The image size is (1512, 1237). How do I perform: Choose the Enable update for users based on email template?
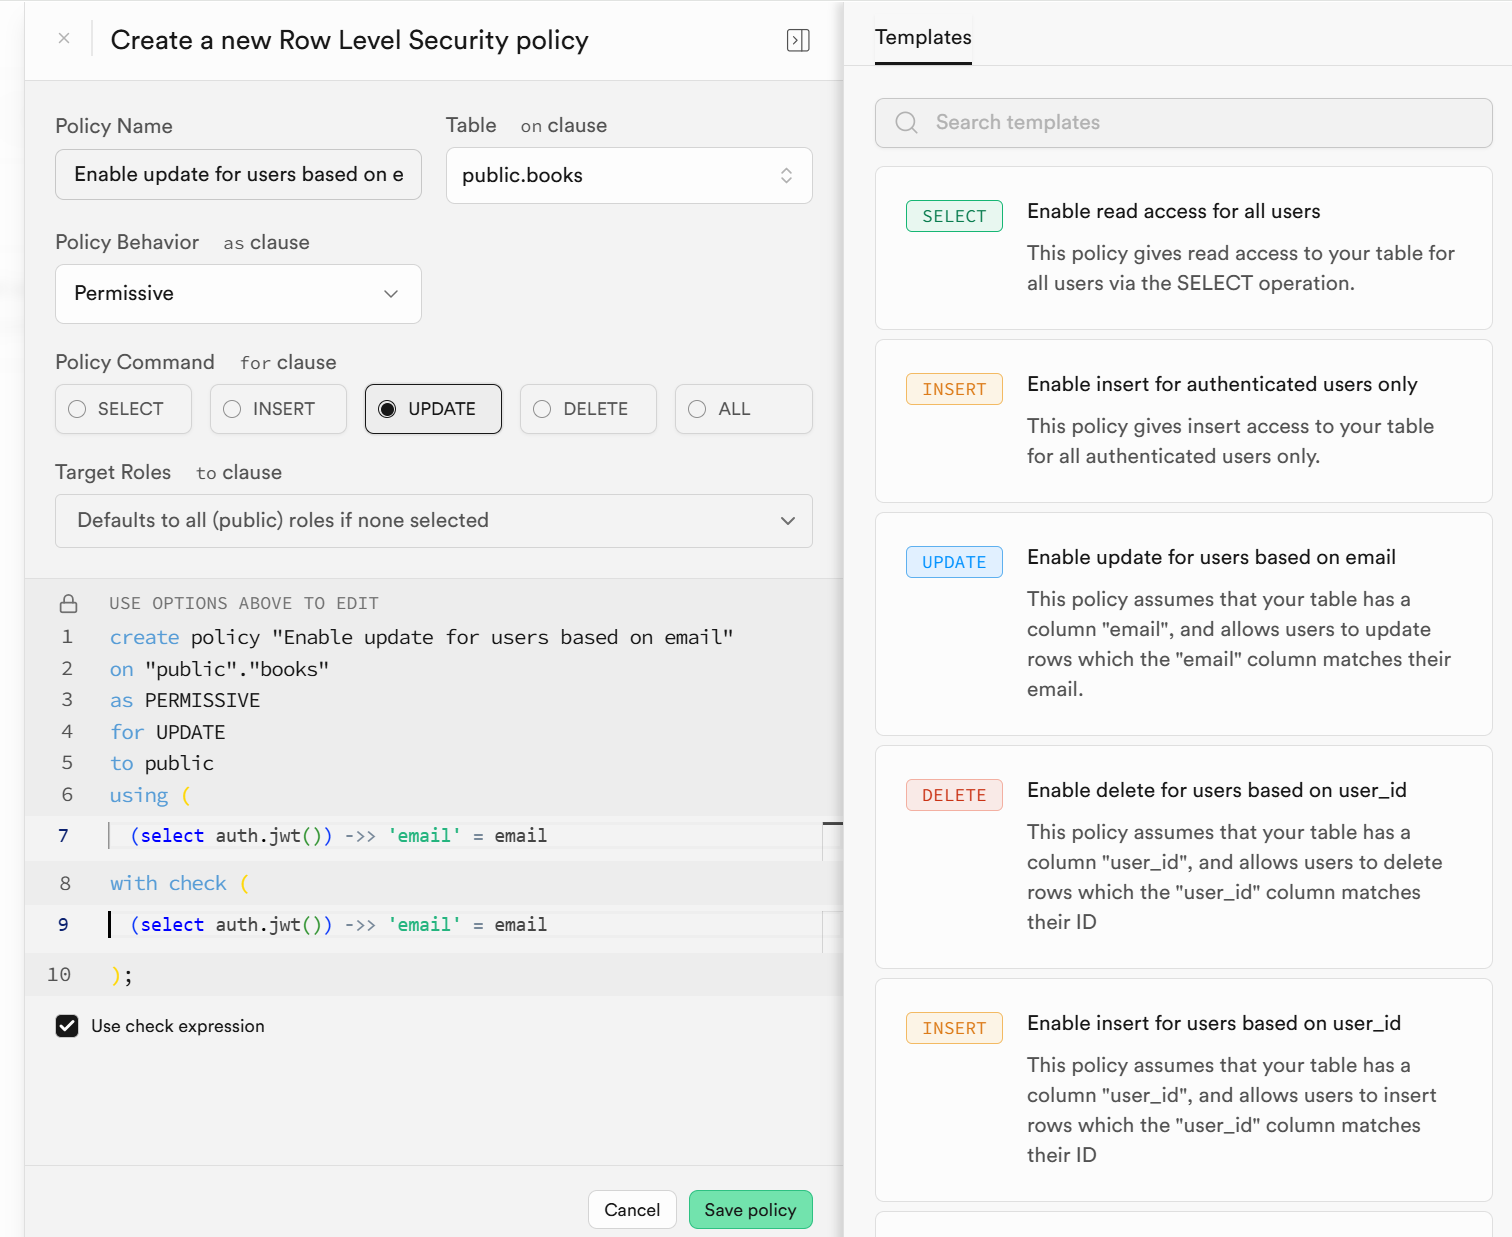tap(1183, 624)
